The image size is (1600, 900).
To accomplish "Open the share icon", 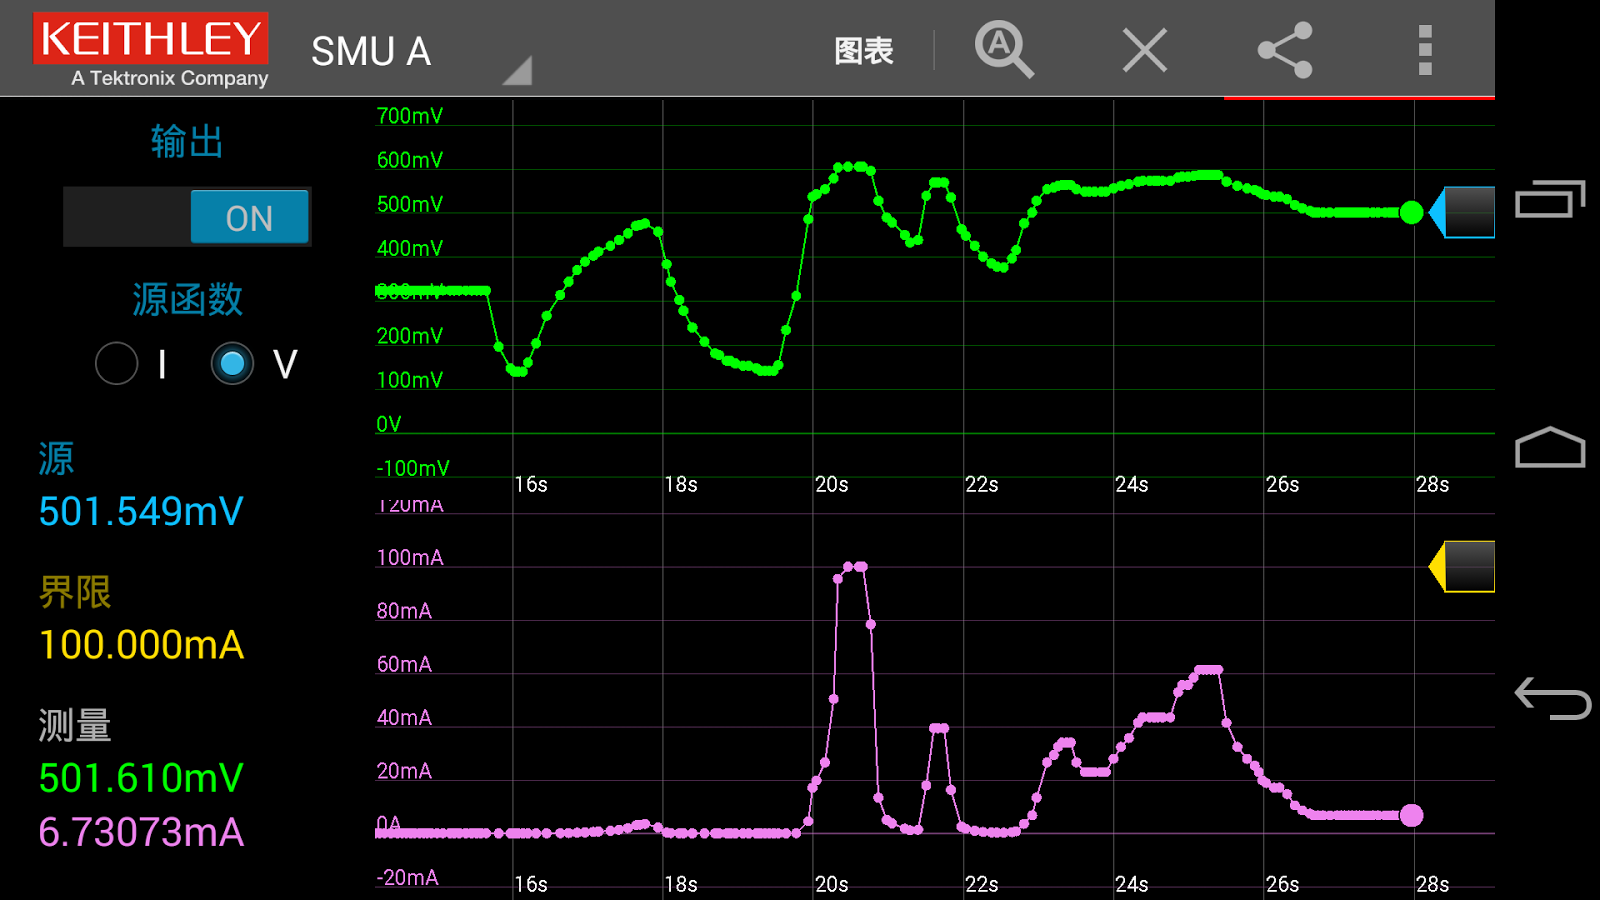I will 1285,50.
